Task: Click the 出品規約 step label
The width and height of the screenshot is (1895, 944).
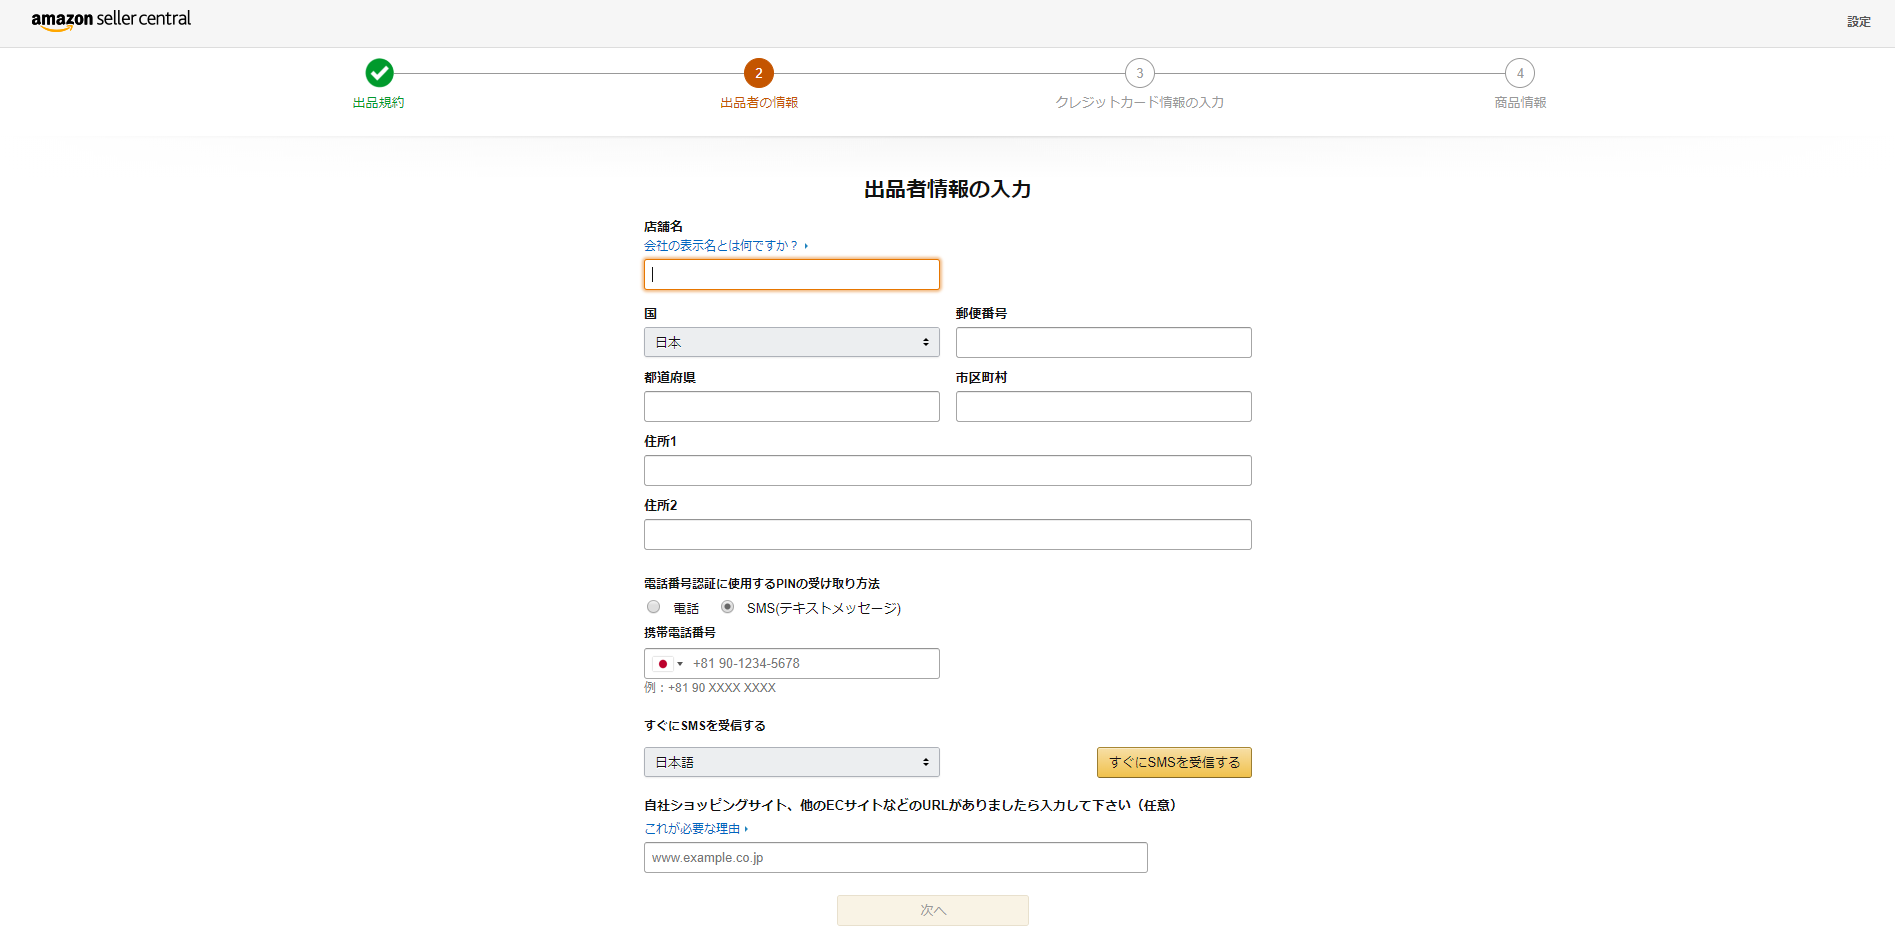Action: 378,101
